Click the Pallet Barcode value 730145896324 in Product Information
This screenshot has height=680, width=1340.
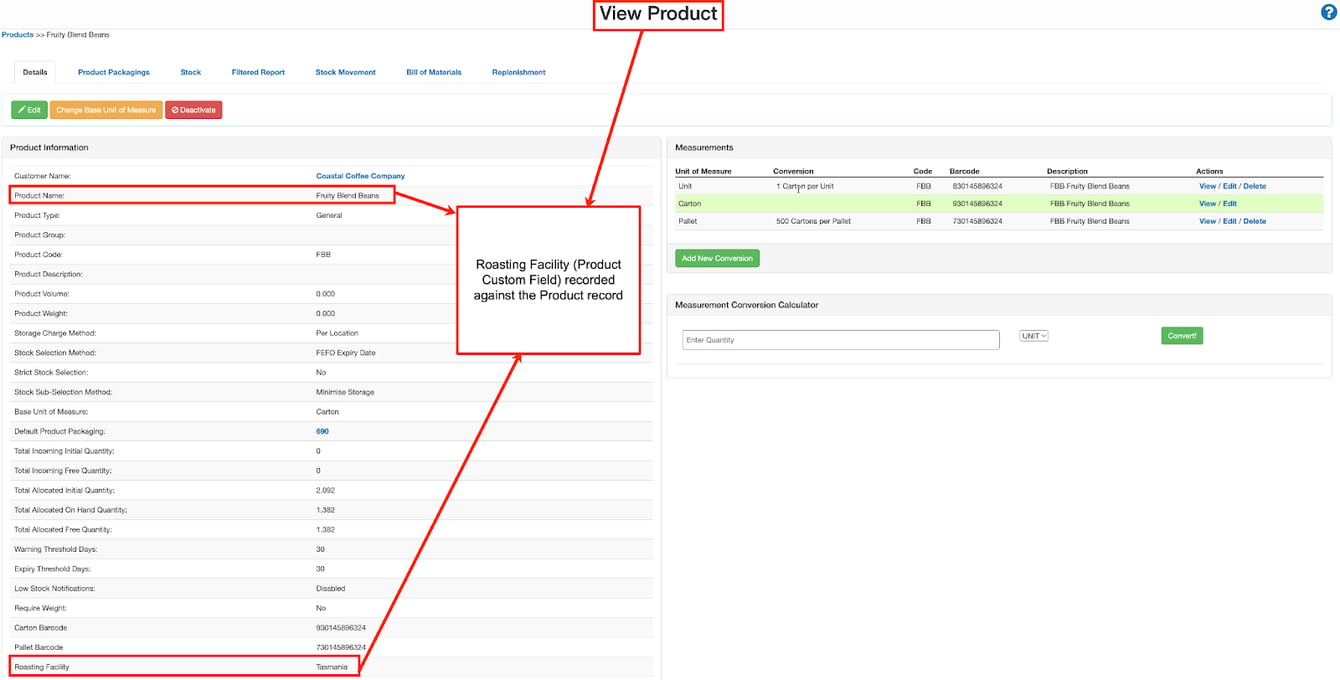pos(341,648)
